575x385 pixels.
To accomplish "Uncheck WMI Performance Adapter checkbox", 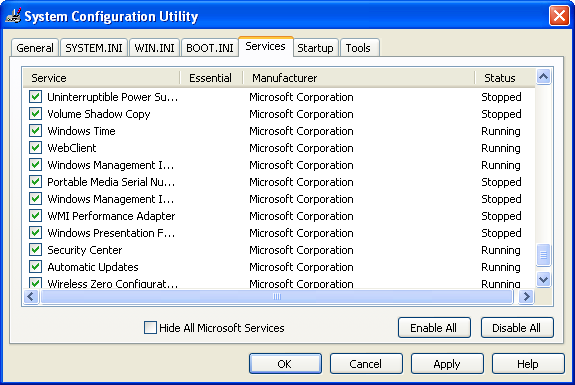I will pos(36,216).
